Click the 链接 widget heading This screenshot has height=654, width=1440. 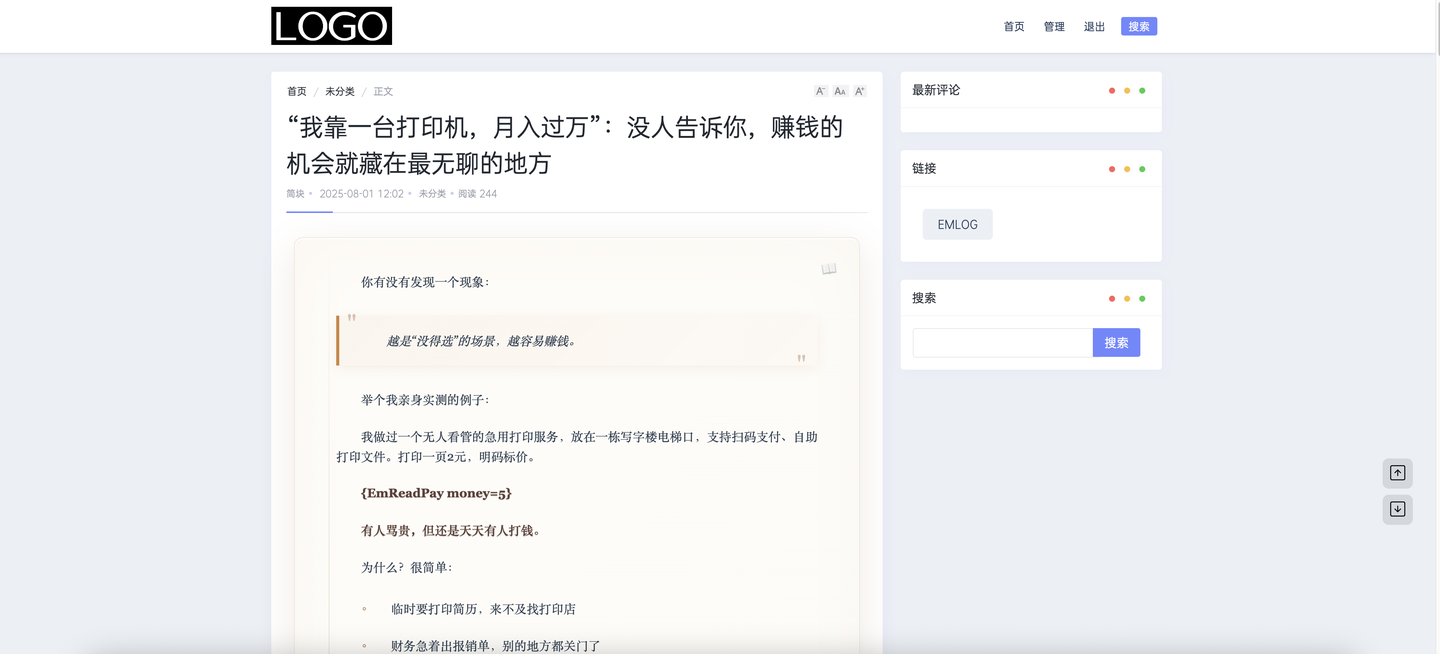(924, 168)
